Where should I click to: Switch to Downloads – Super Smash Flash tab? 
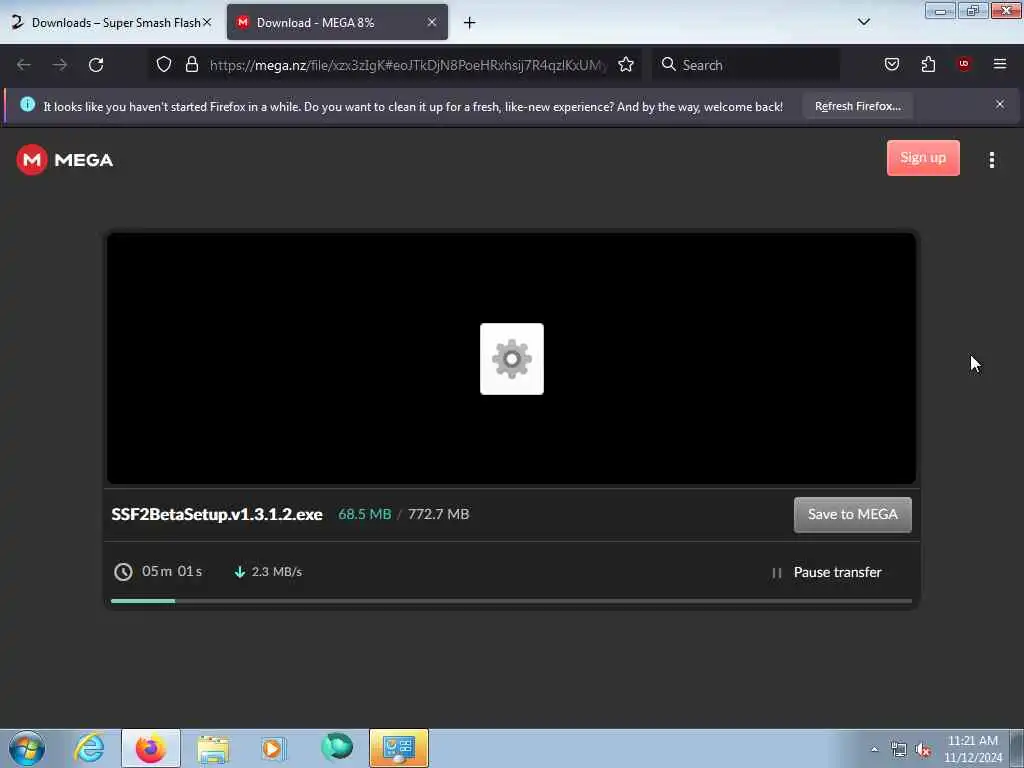coord(110,23)
